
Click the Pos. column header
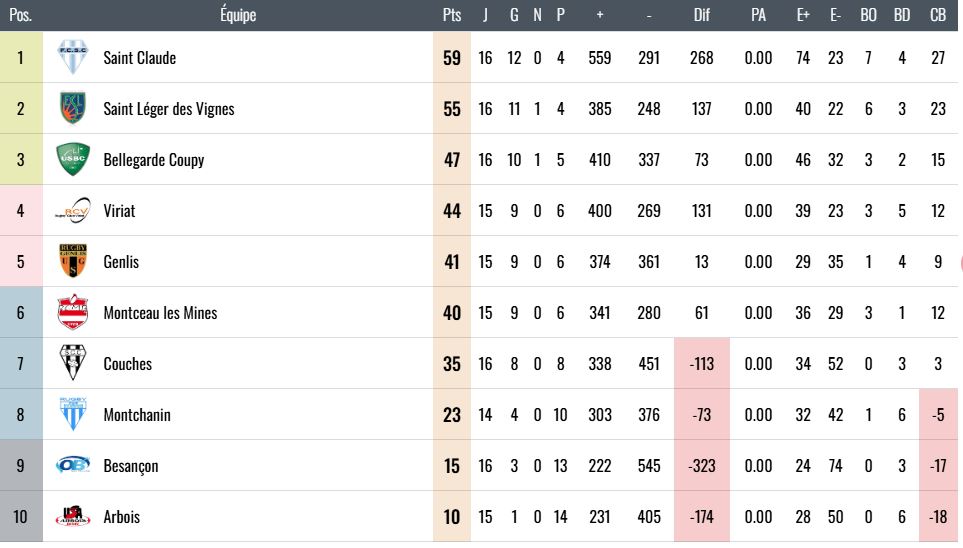[x=20, y=15]
